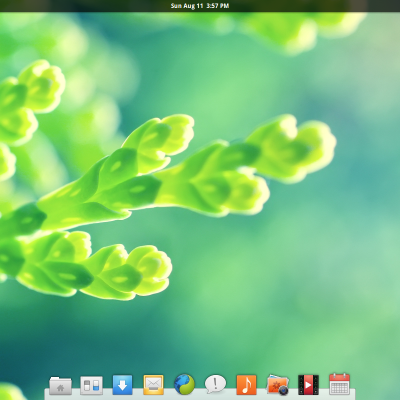The height and width of the screenshot is (400, 400).
Task: Open the Shotwell photo manager icon
Action: [277, 386]
